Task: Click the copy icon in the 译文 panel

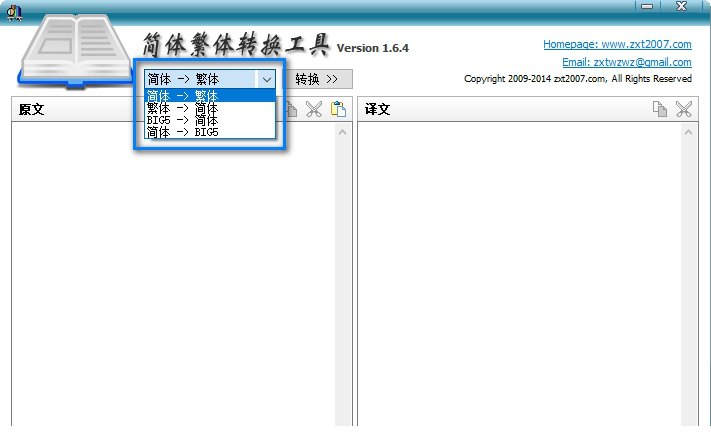Action: [x=660, y=109]
